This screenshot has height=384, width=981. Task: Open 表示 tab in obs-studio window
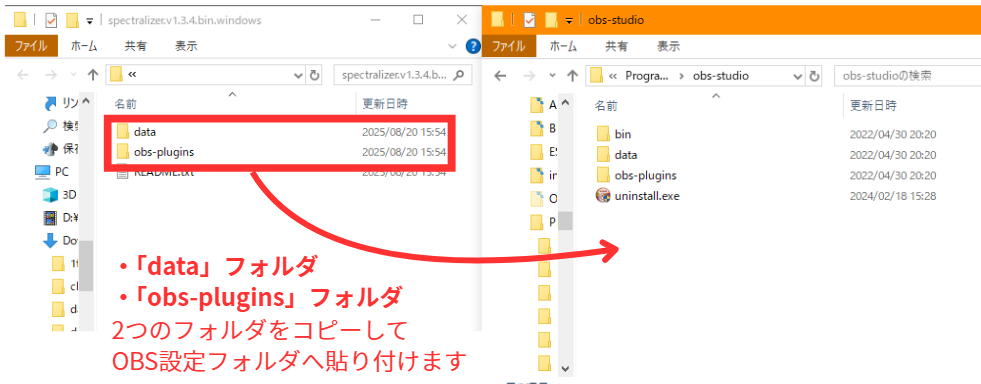[x=668, y=46]
